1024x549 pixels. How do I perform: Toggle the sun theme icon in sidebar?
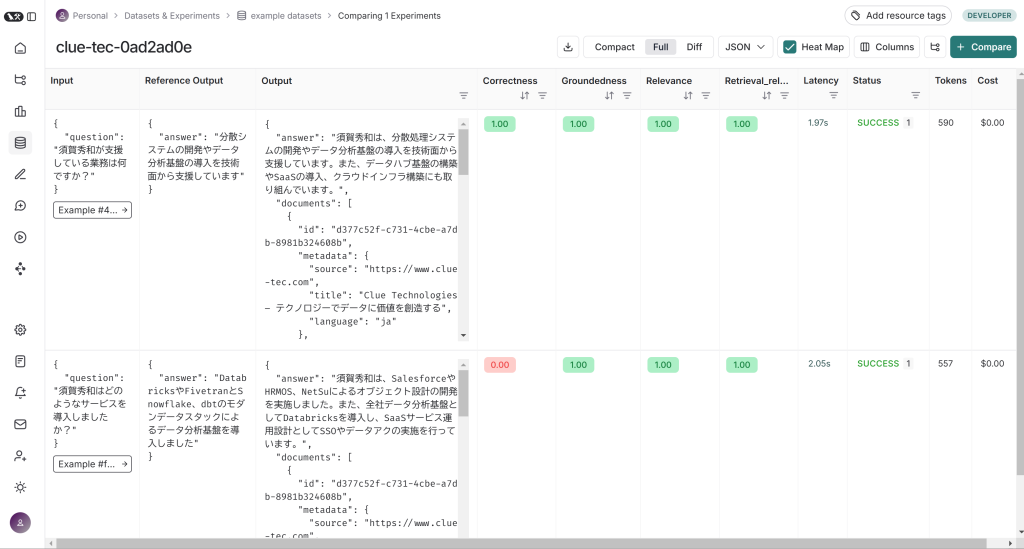point(20,487)
